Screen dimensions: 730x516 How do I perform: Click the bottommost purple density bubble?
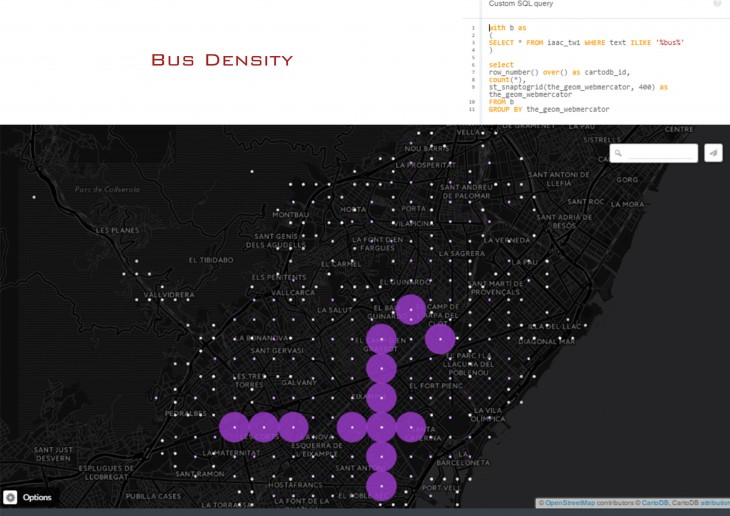381,487
